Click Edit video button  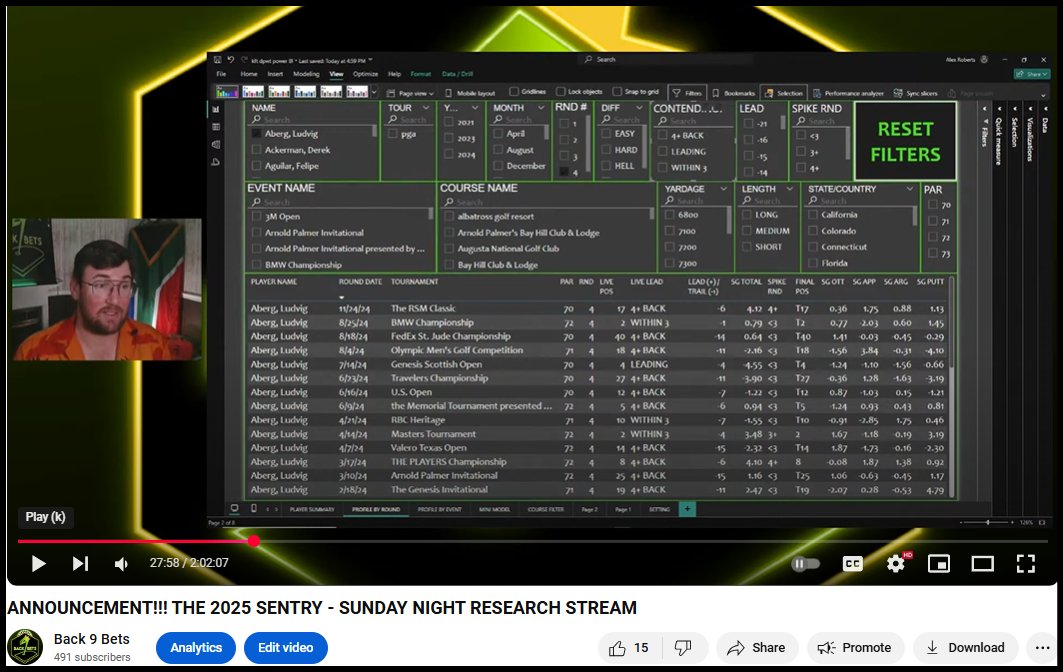click(285, 648)
